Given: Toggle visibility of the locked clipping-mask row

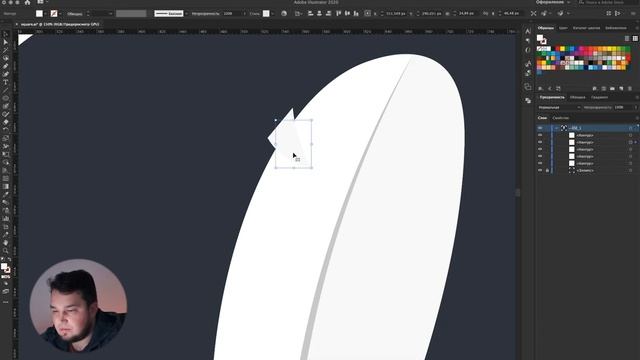Looking at the screenshot, I should point(540,170).
